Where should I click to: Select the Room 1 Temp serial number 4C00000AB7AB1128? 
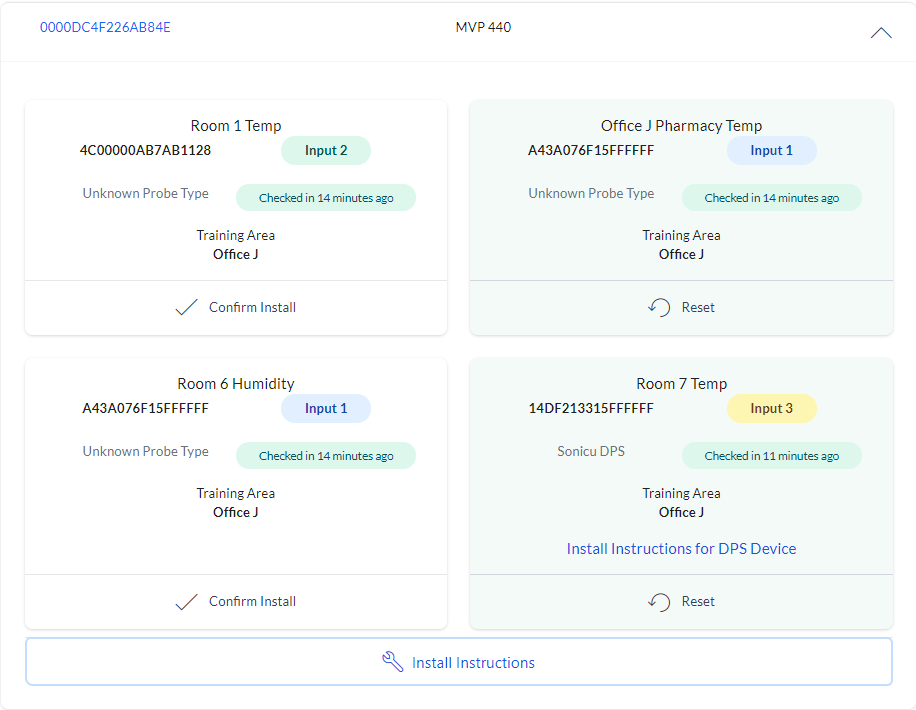coord(145,150)
